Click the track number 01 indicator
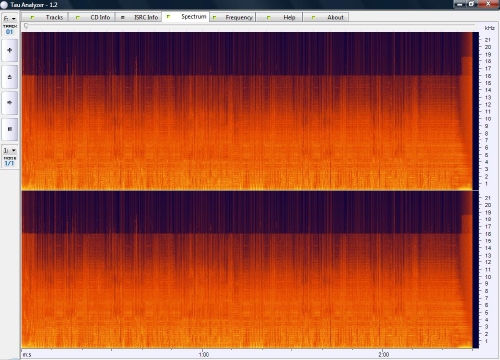 coord(9,32)
